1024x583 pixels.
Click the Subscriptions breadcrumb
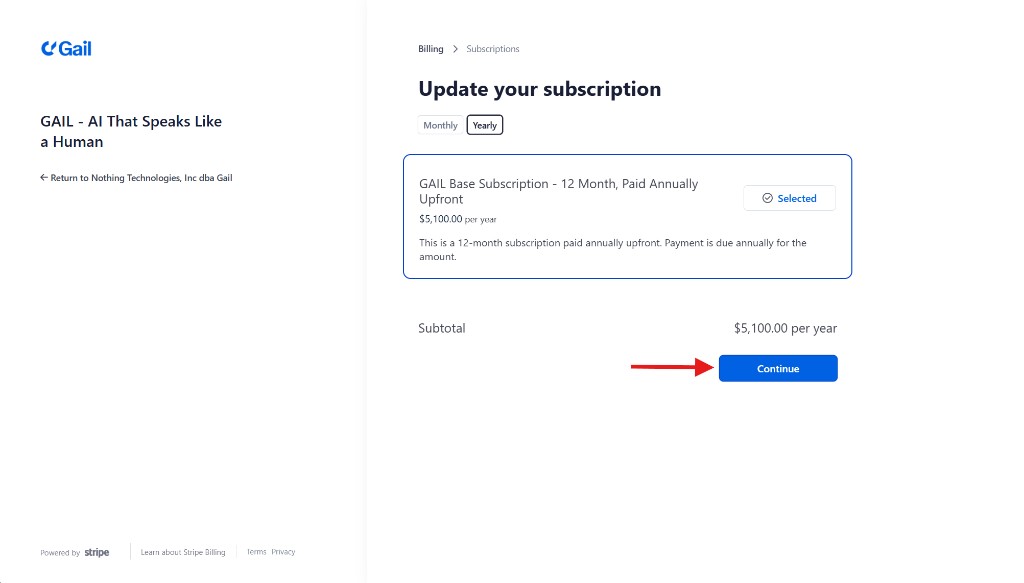tap(493, 48)
